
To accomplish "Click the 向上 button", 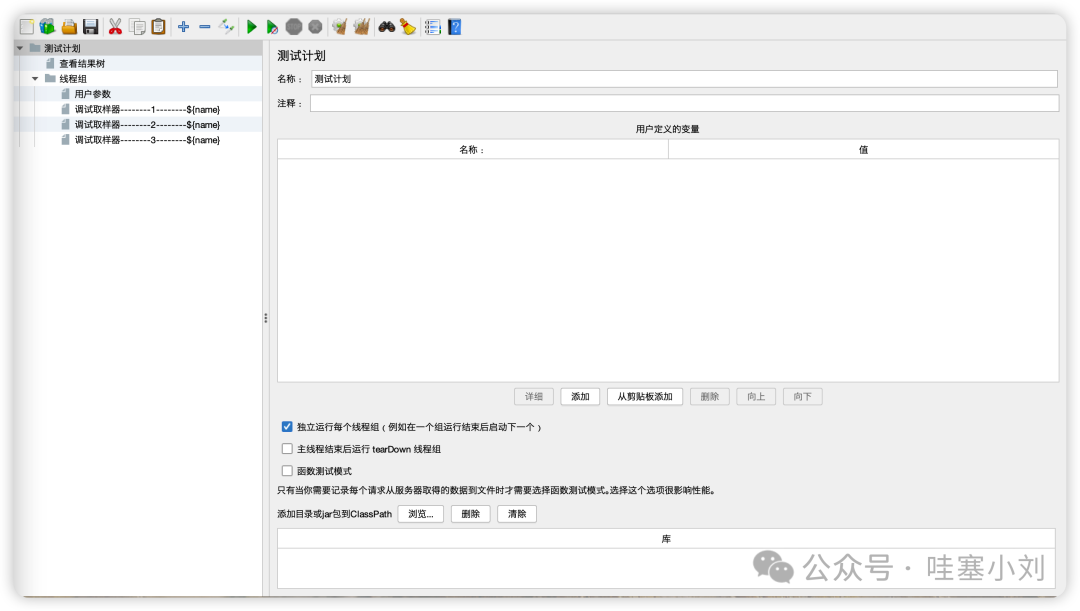I will click(756, 397).
